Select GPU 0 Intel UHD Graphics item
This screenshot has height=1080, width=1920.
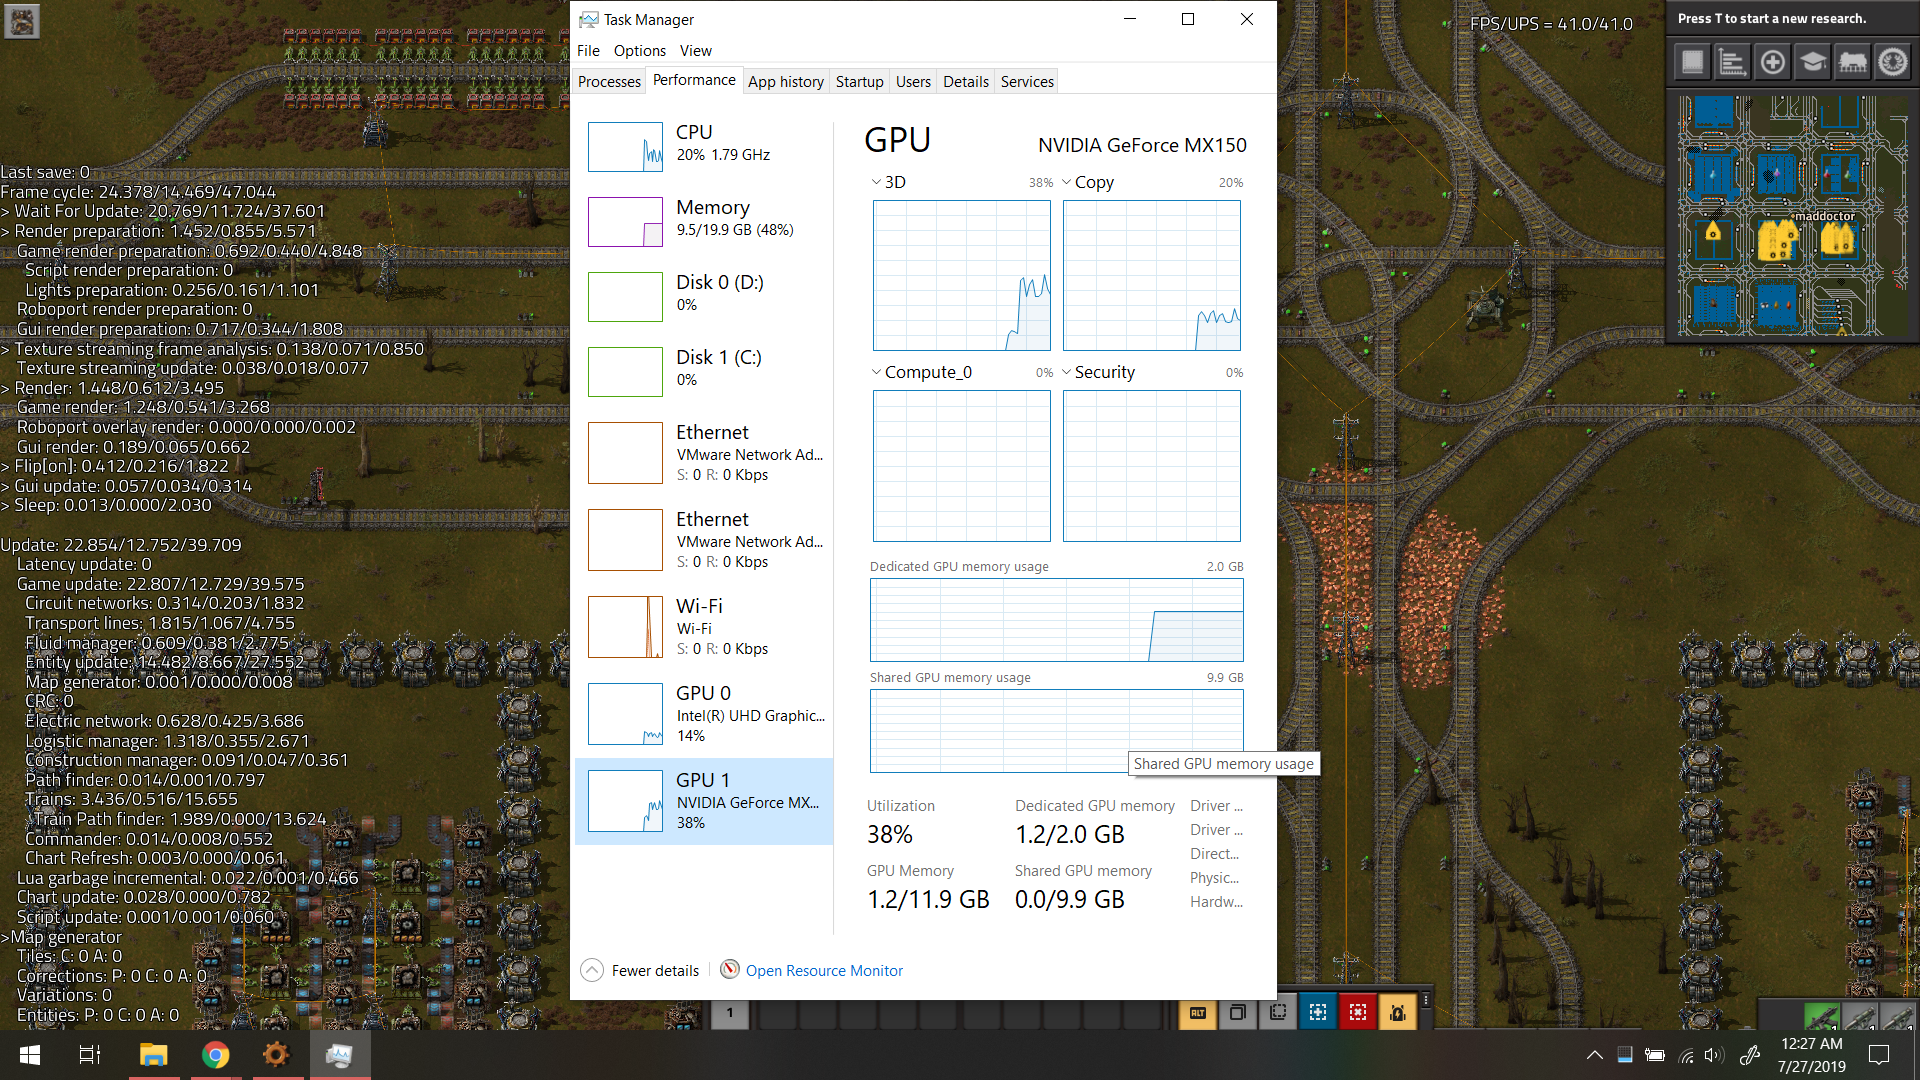pos(704,713)
